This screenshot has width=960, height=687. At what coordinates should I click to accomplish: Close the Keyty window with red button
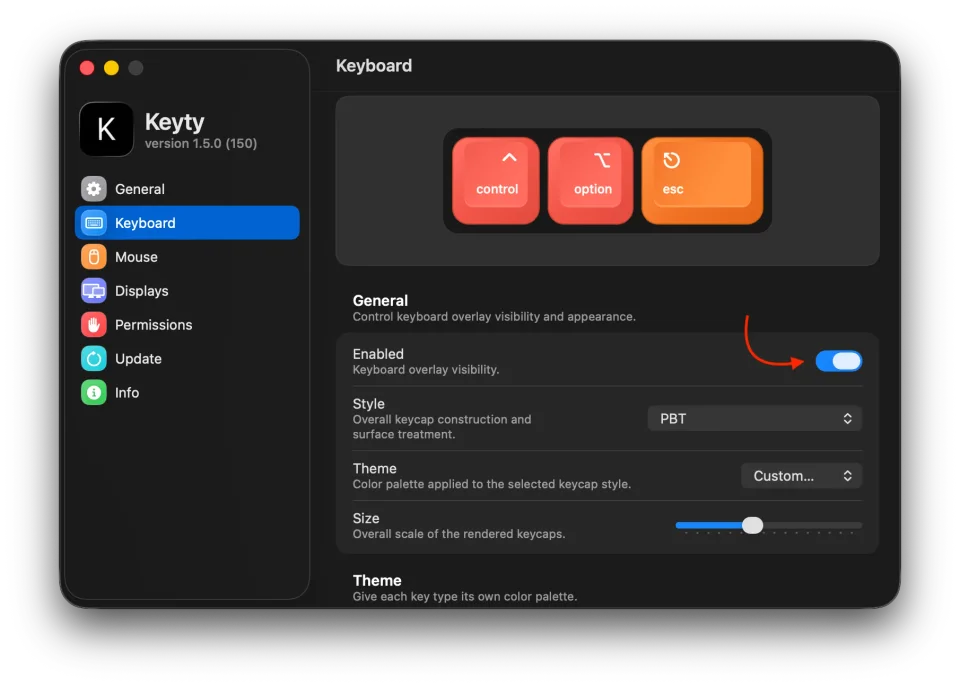87,68
